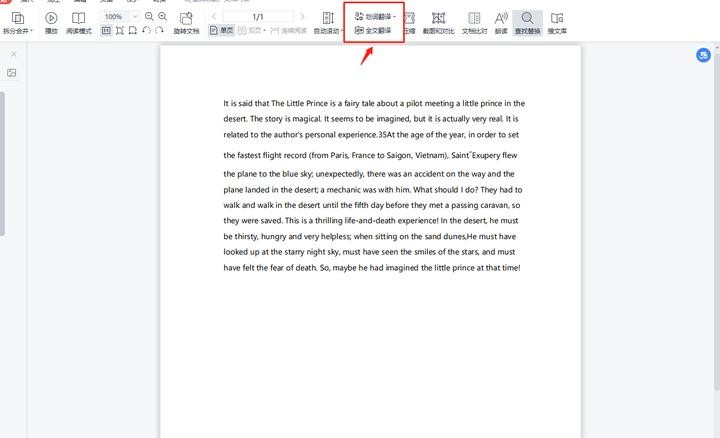
Task: Select 双页 double page view
Action: pos(250,31)
